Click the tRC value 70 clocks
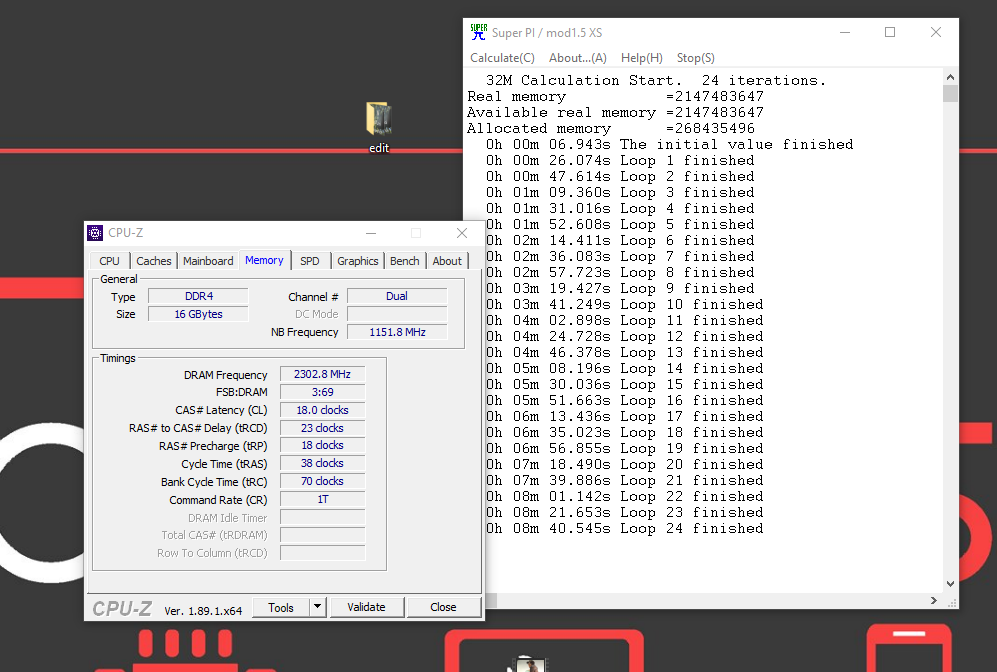 (x=322, y=481)
